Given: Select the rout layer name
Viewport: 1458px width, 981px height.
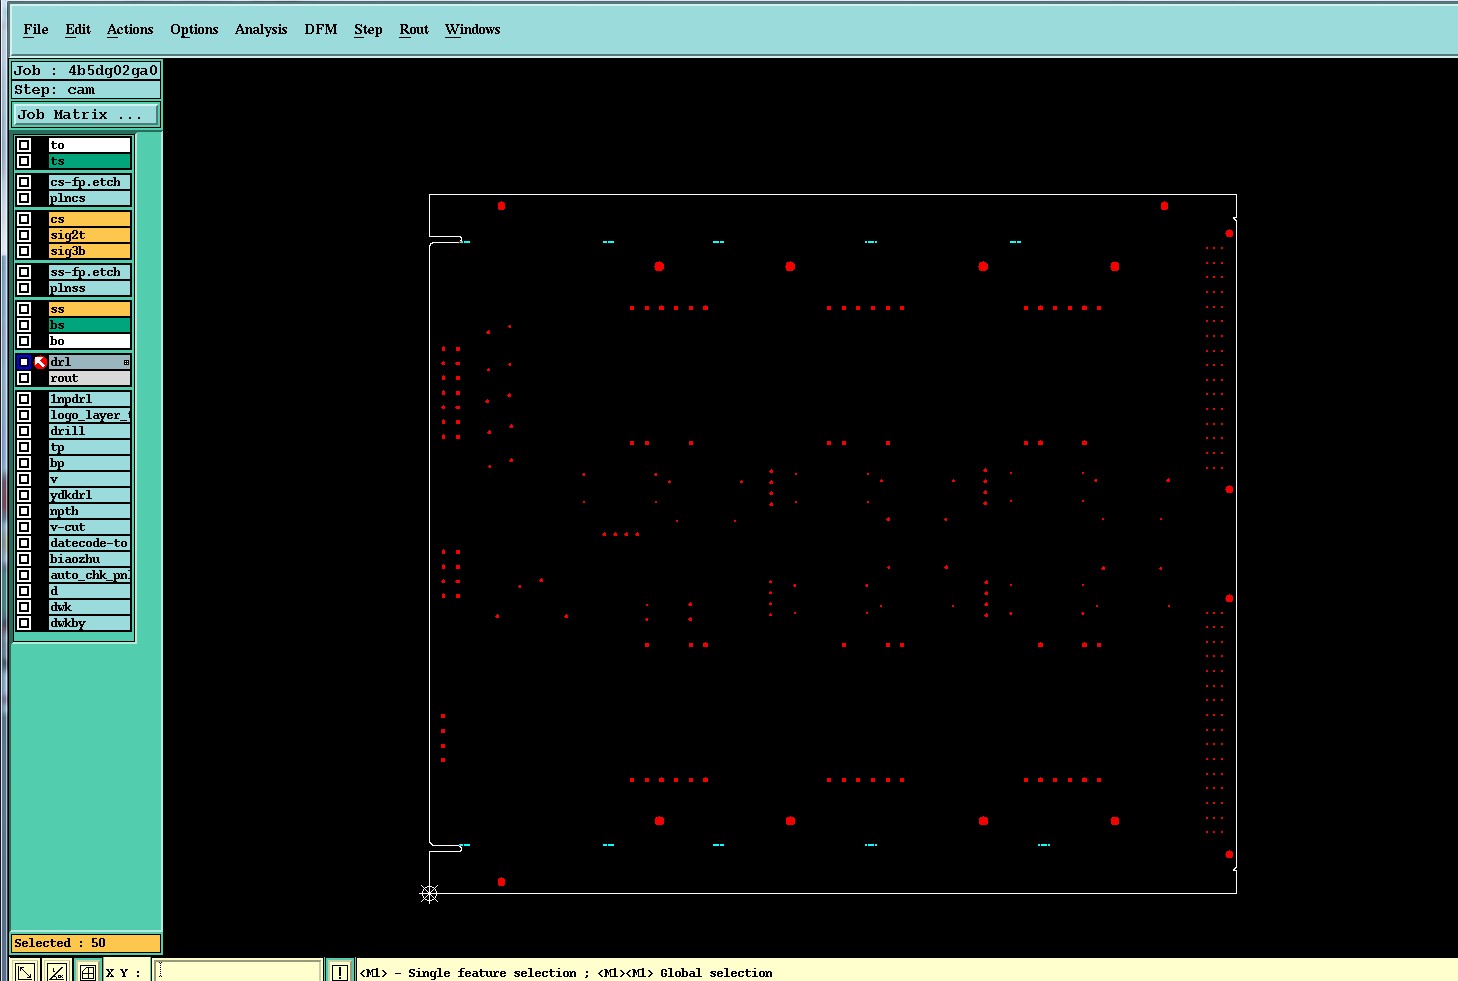Looking at the screenshot, I should point(89,378).
